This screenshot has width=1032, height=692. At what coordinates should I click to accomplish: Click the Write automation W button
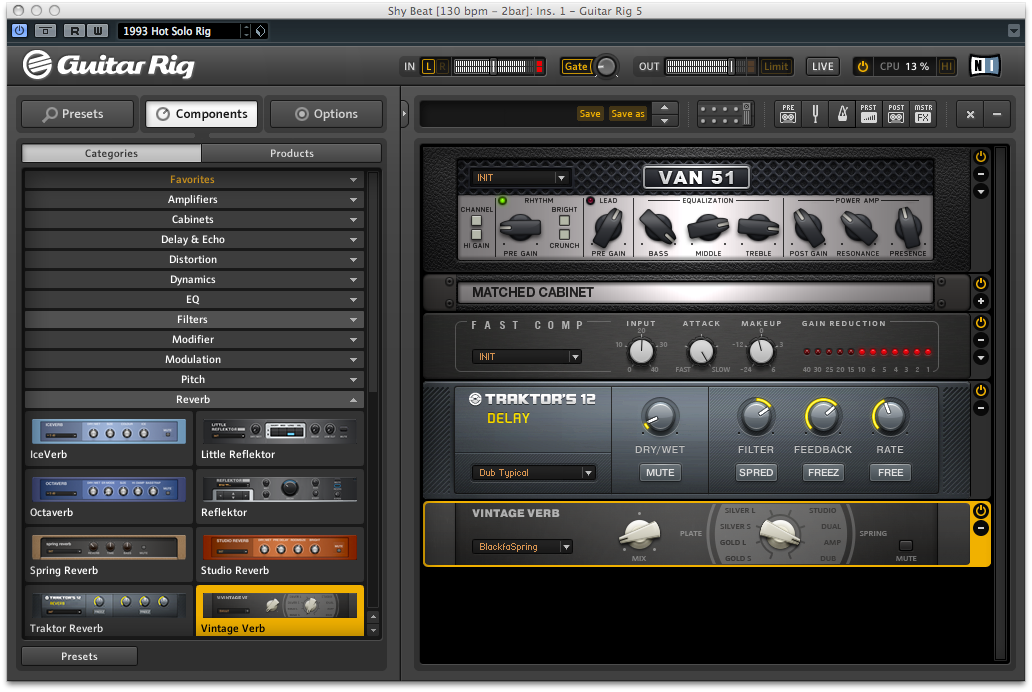coord(97,30)
